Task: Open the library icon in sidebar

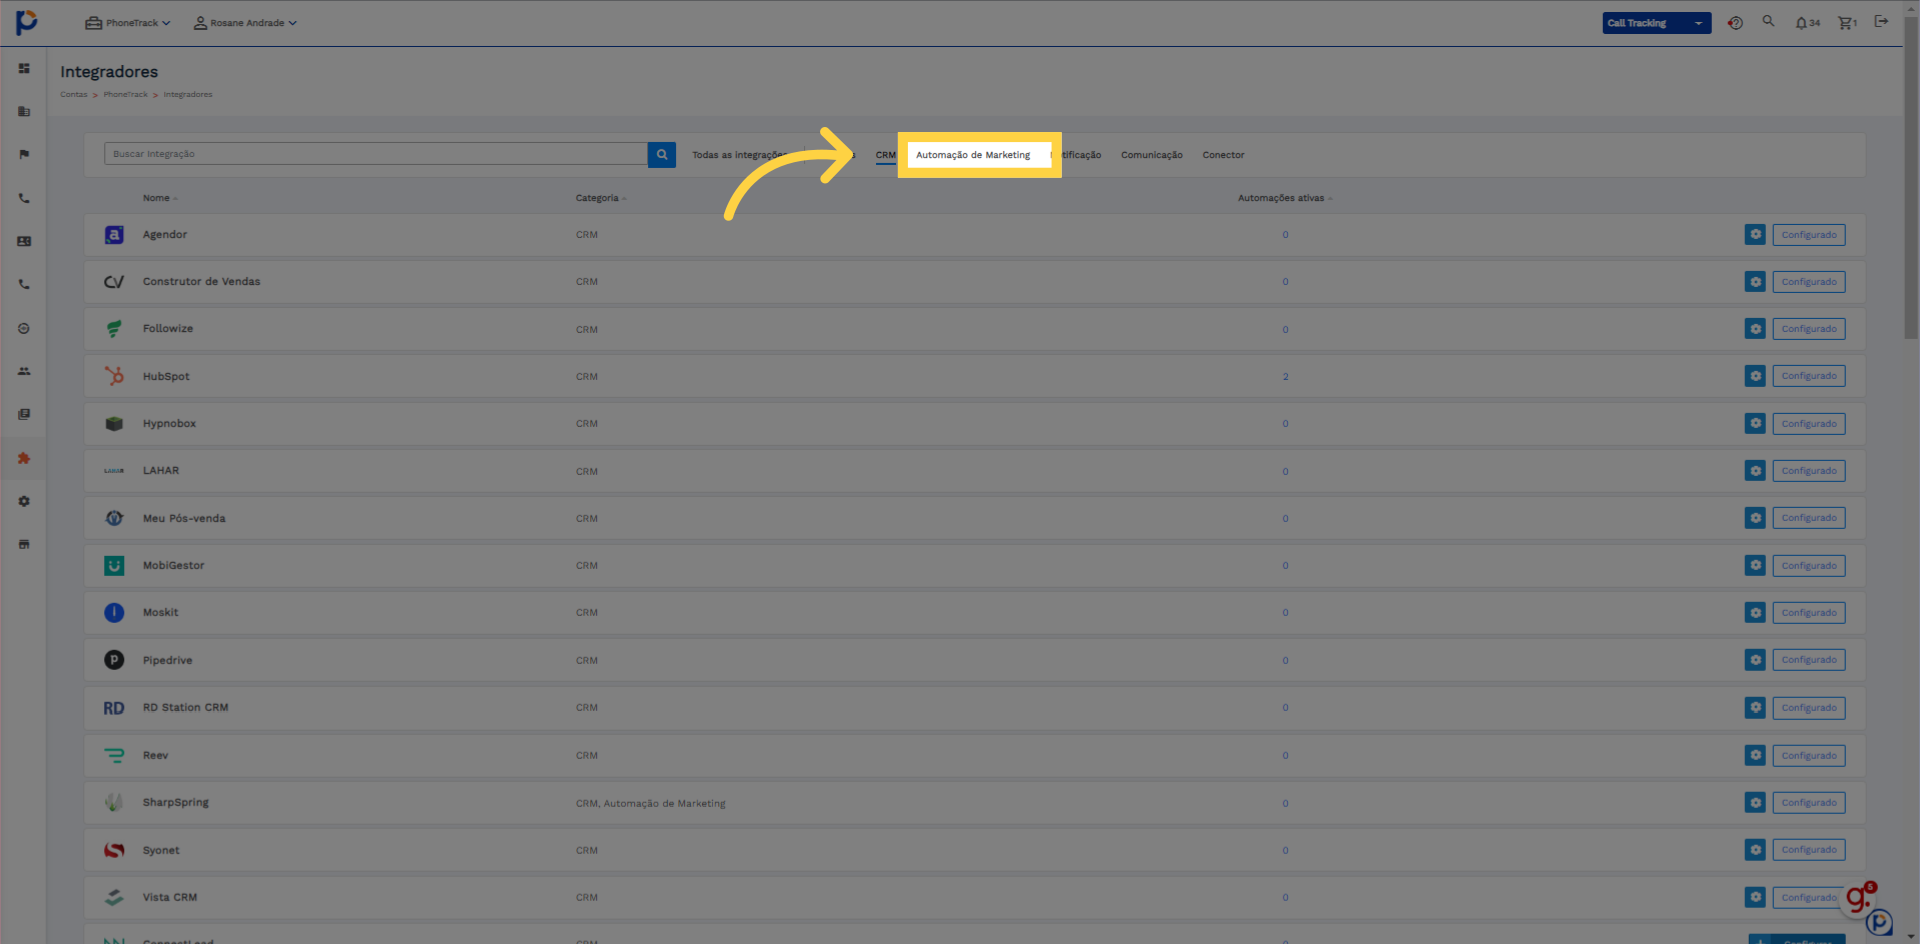Action: [x=24, y=414]
